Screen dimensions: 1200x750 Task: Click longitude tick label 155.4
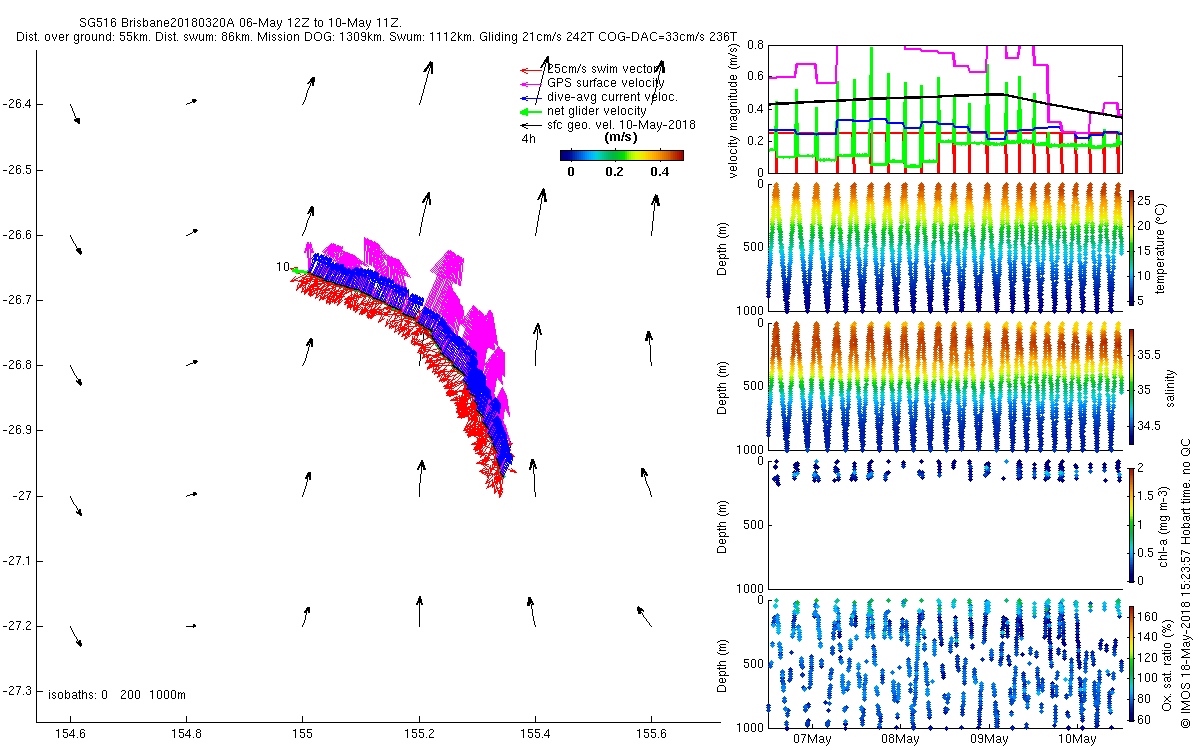(x=535, y=734)
